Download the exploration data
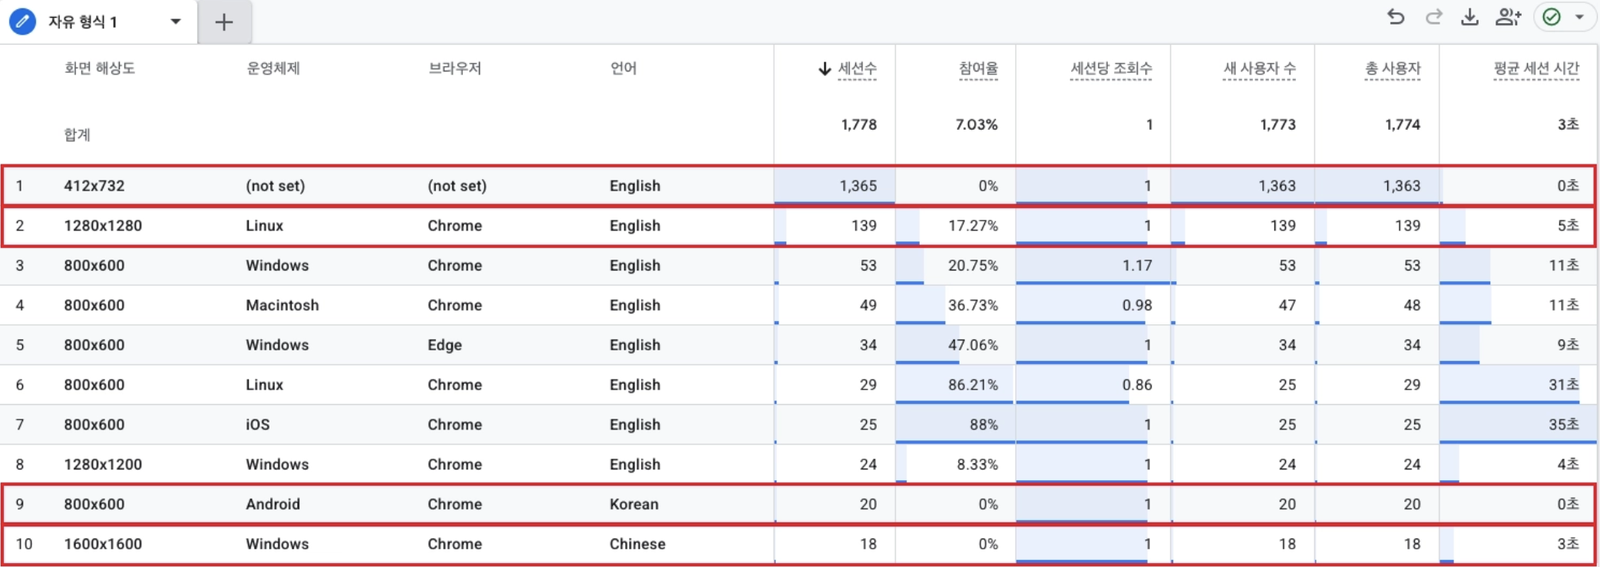 pos(1470,17)
